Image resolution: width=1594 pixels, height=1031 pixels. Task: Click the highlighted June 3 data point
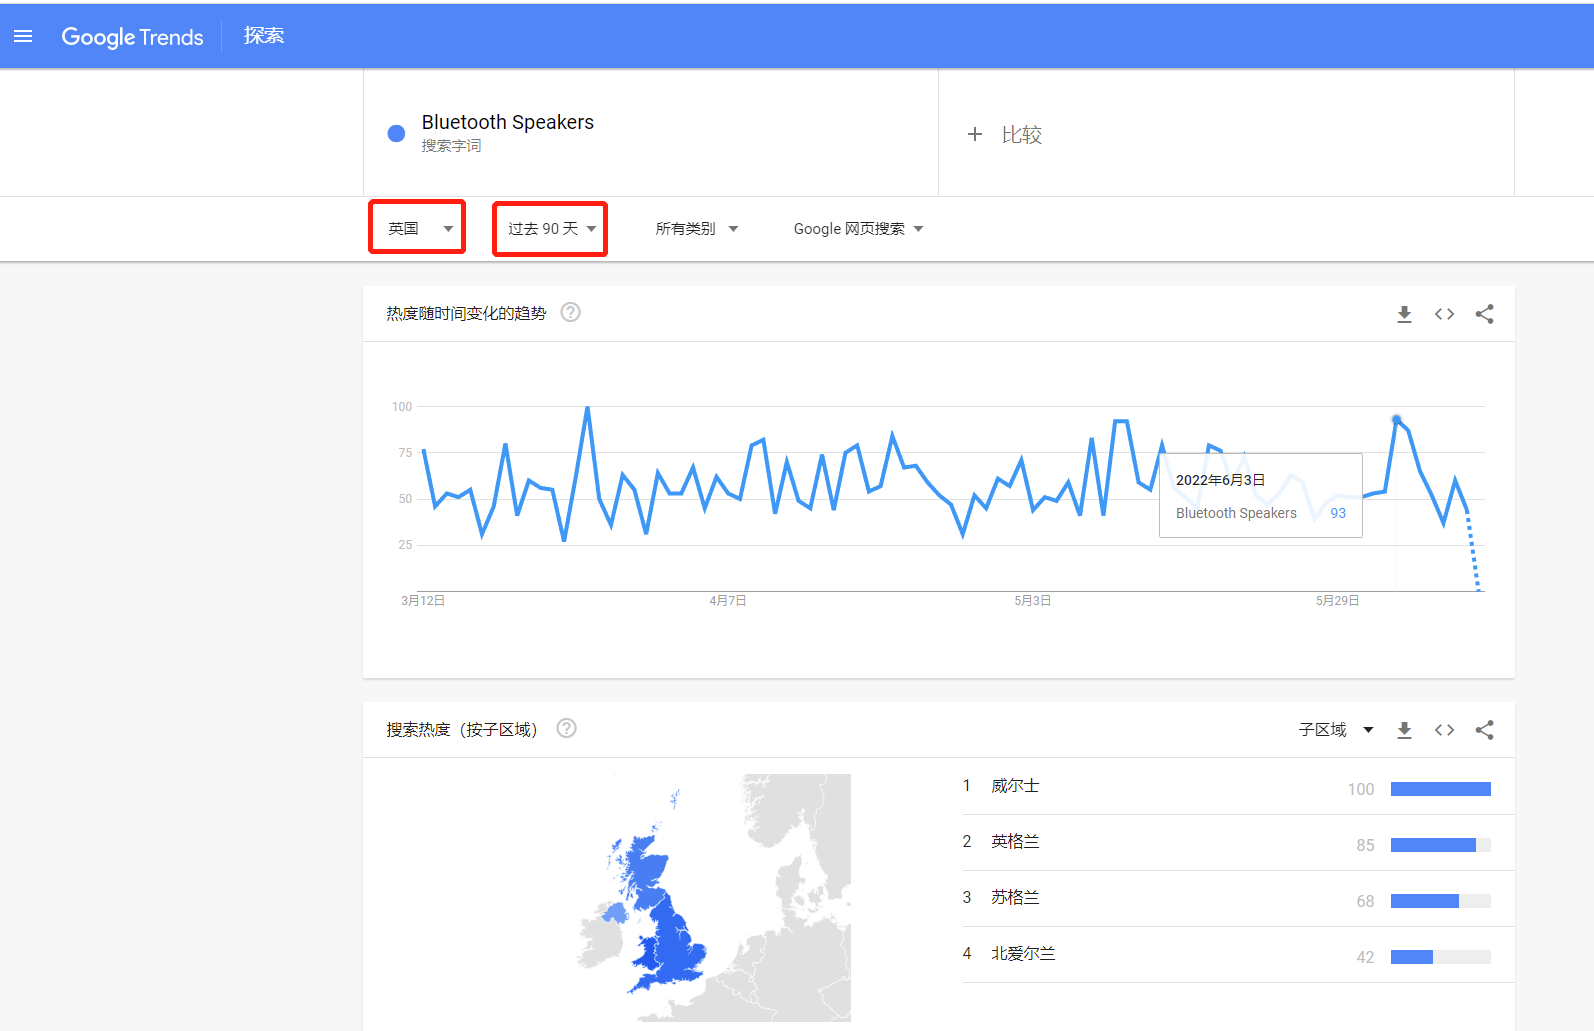click(1397, 419)
